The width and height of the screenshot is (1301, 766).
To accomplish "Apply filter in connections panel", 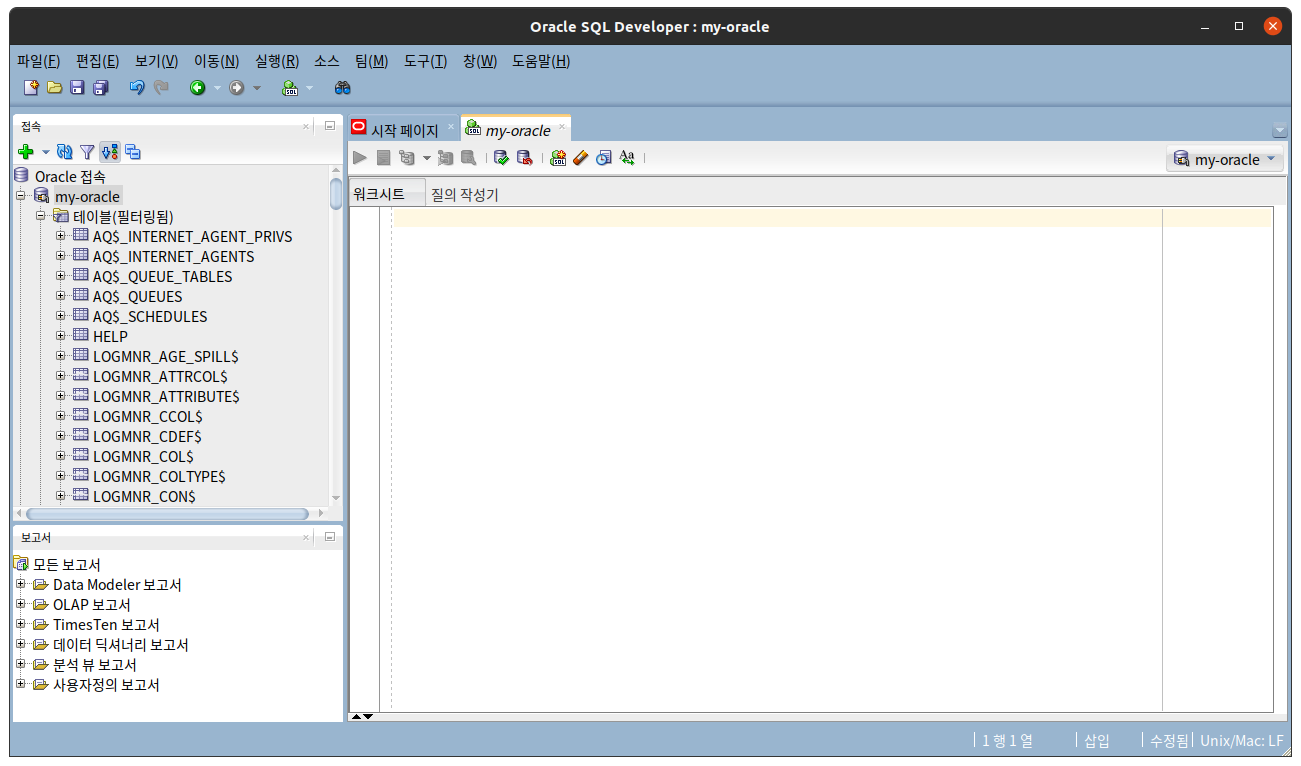I will 87,152.
